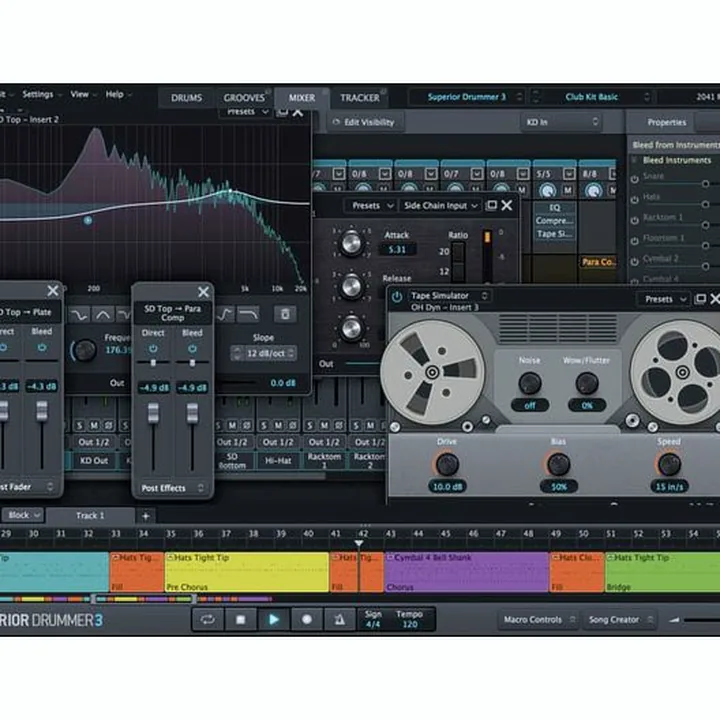The height and width of the screenshot is (720, 720).
Task: Toggle Bleed power in SD Top Plate panel
Action: point(42,348)
